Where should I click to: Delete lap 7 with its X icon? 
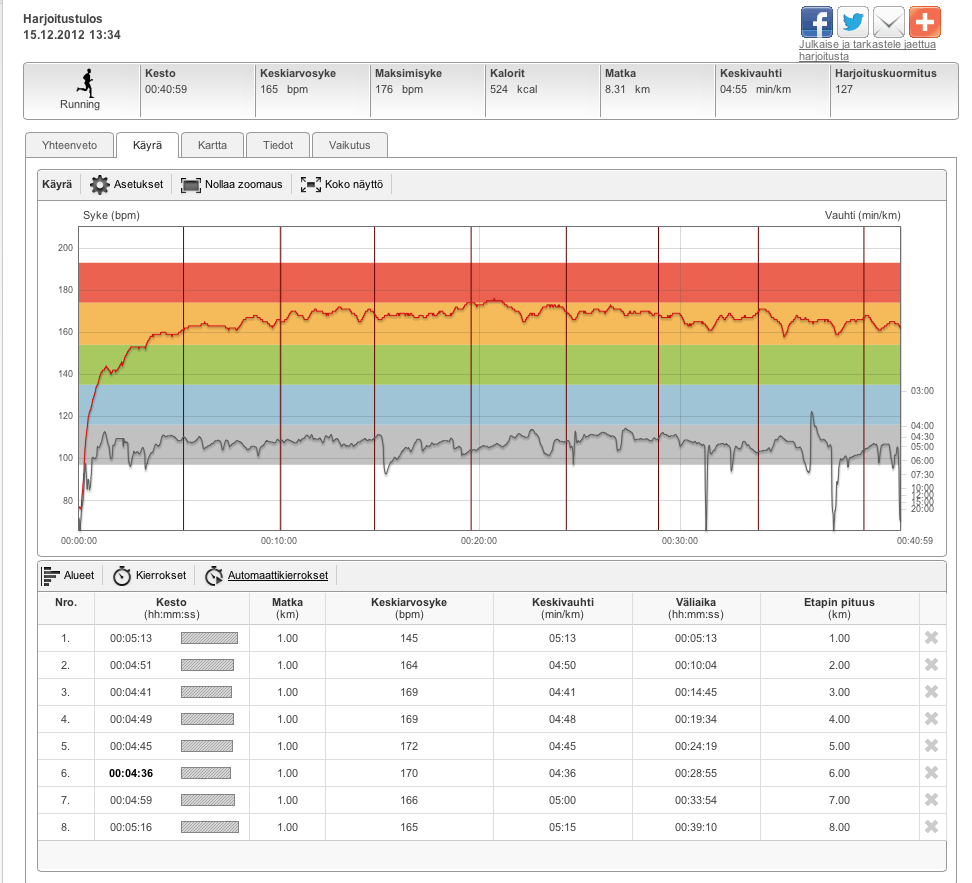(931, 800)
